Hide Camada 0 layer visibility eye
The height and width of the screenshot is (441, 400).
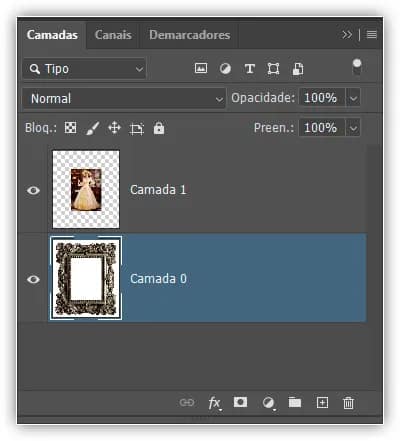tap(33, 279)
